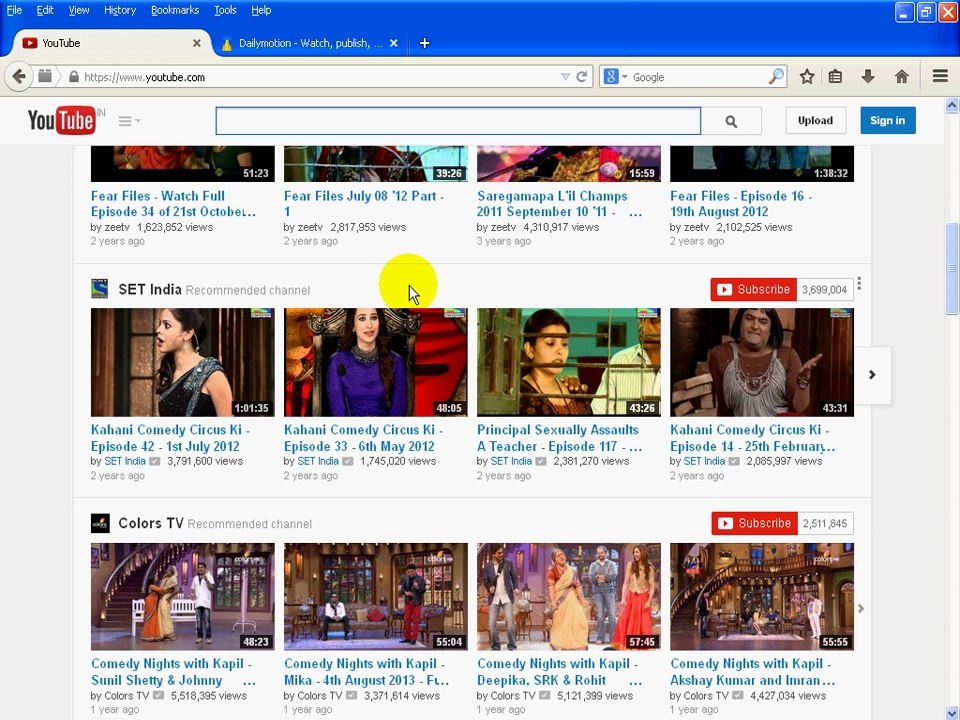Show next SET India videos arrow
The image size is (960, 720).
pos(872,375)
